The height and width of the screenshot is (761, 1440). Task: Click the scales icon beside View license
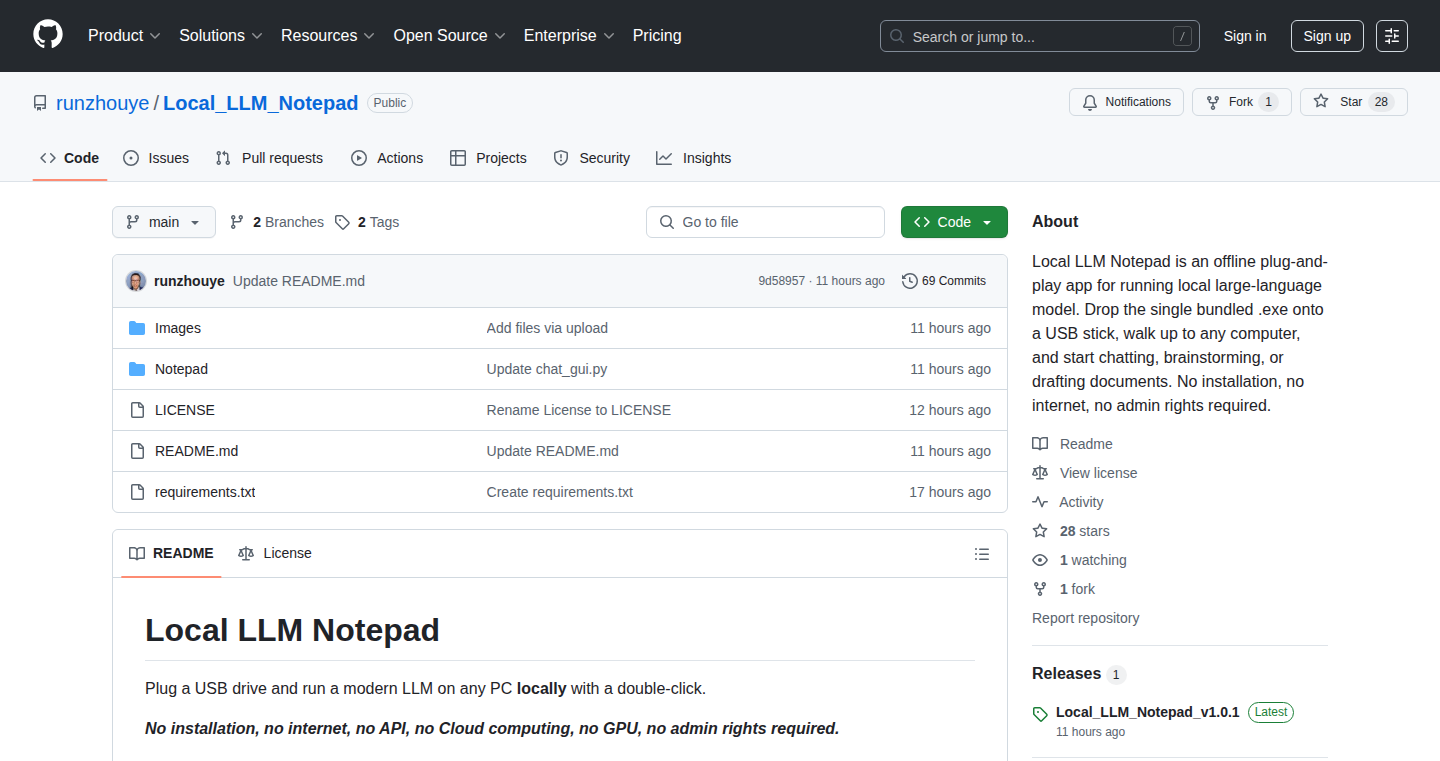click(1040, 473)
